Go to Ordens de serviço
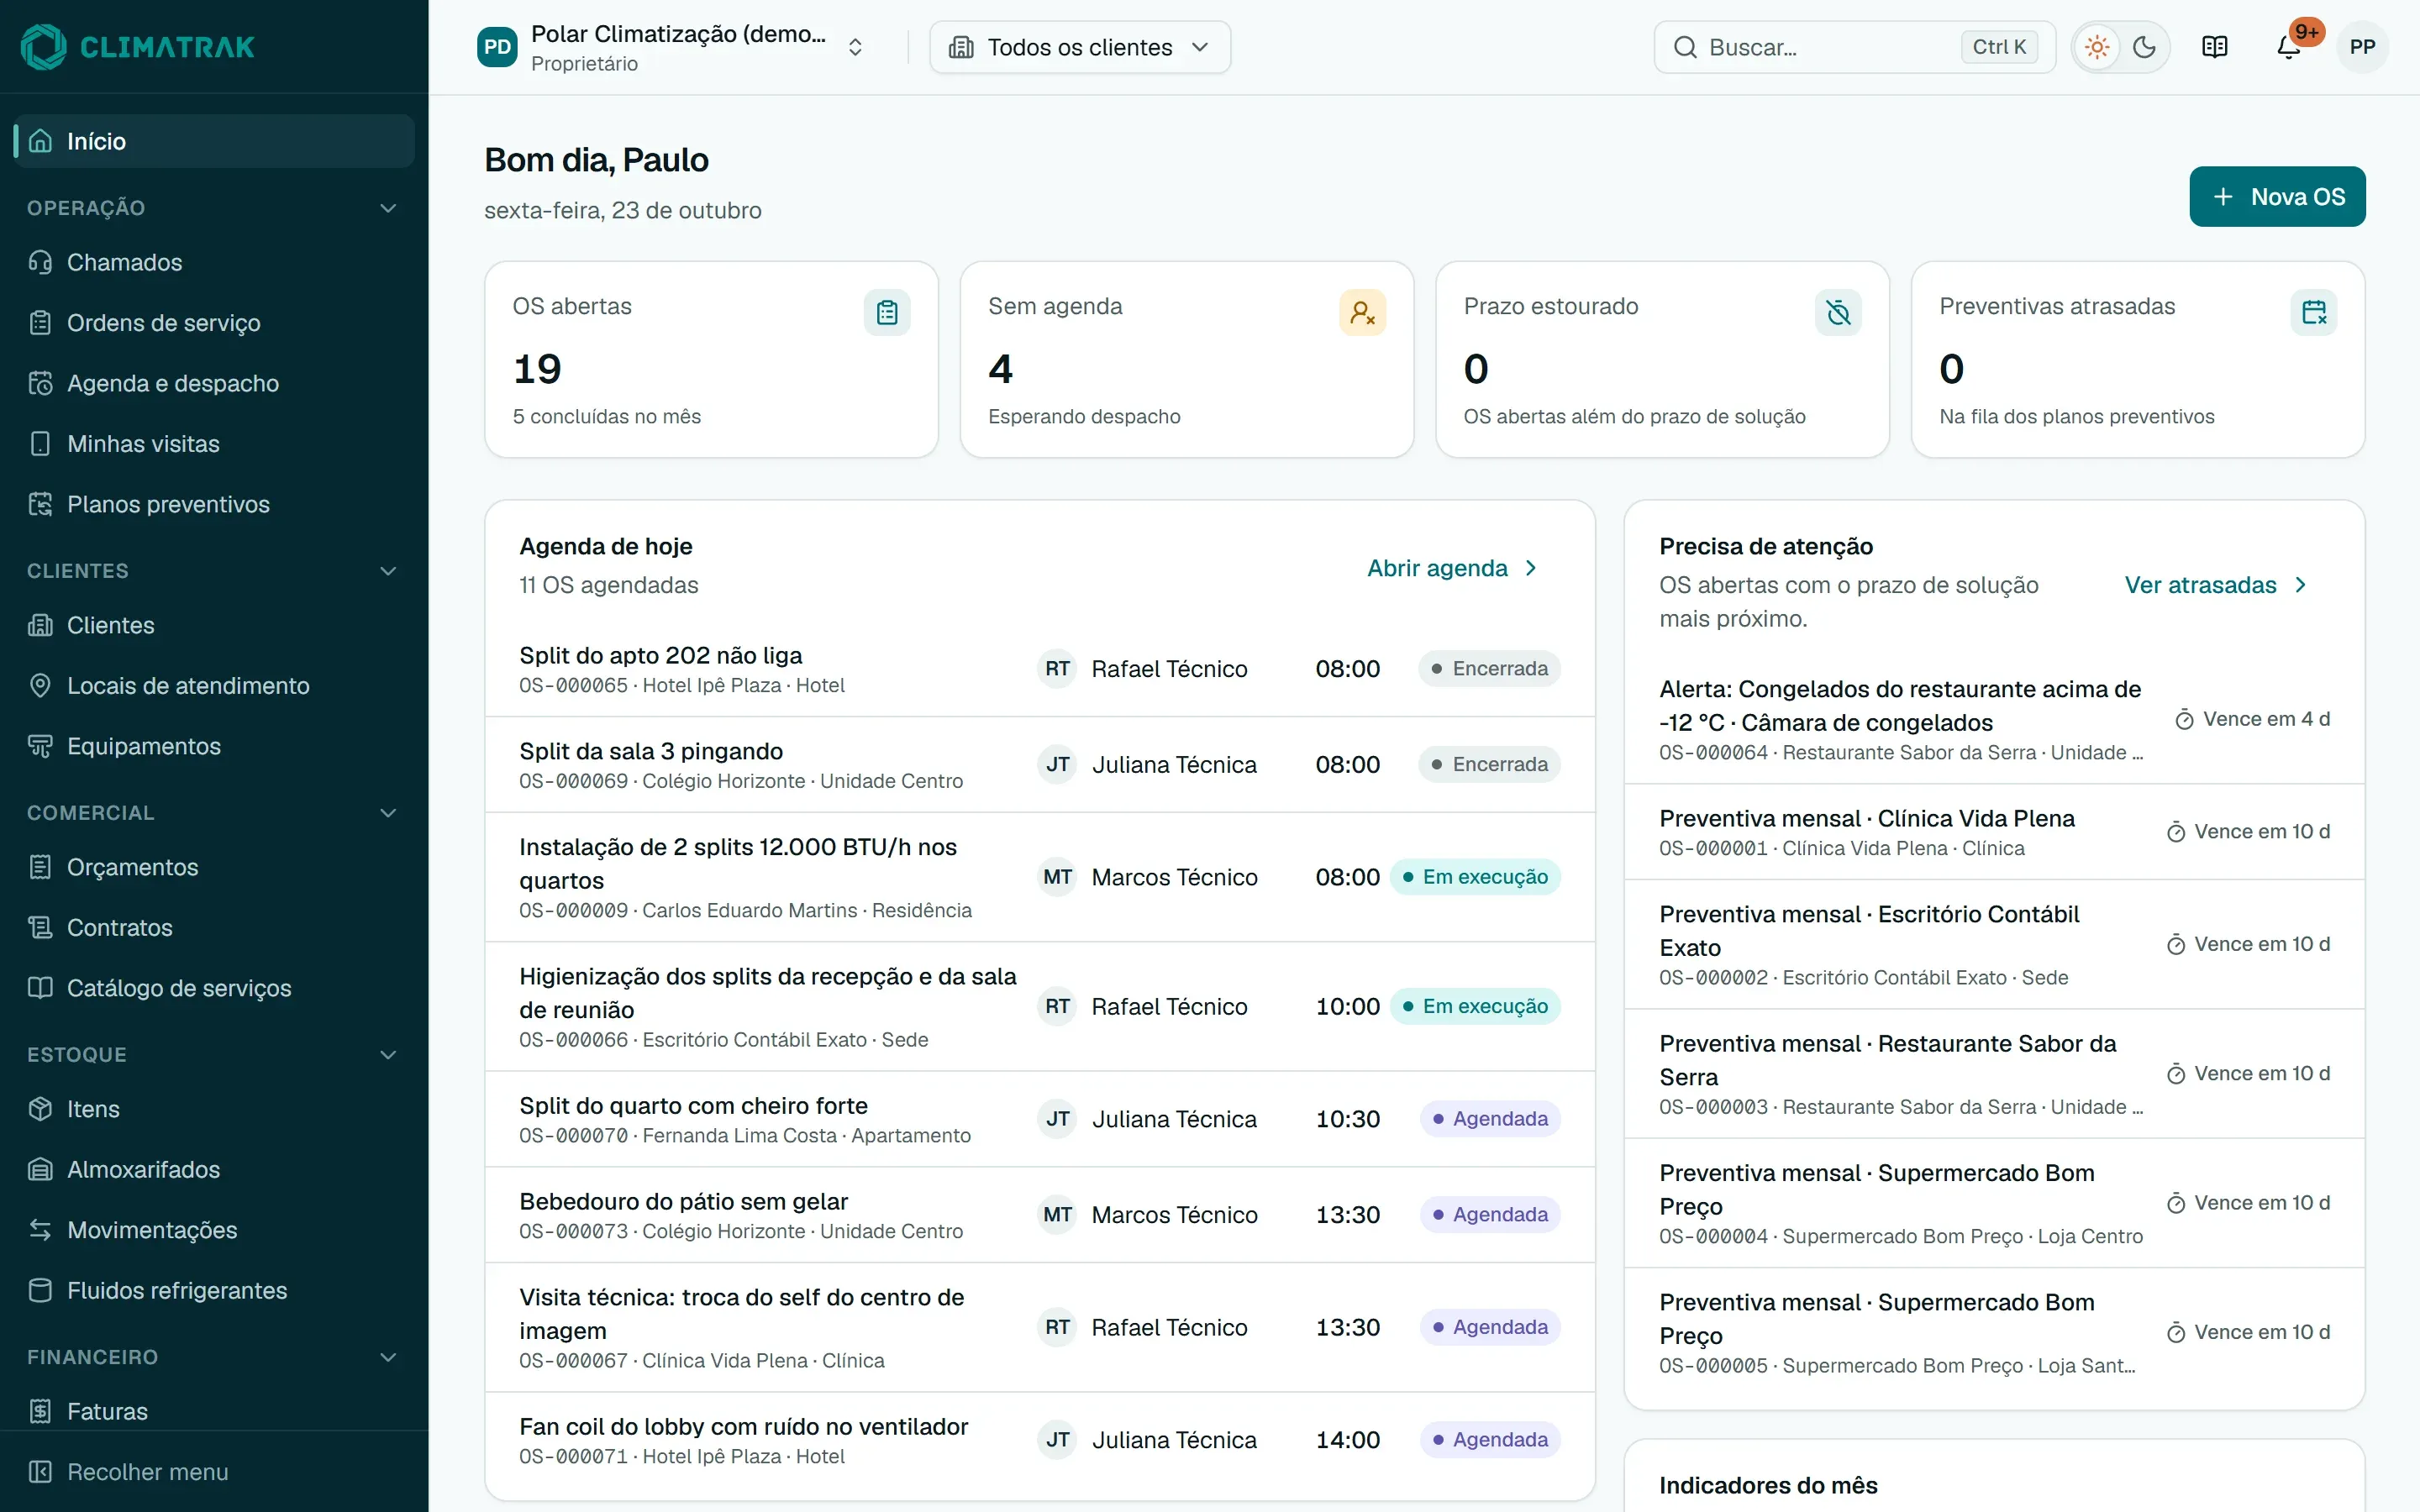Screen dimensions: 2420x1512 214,323
